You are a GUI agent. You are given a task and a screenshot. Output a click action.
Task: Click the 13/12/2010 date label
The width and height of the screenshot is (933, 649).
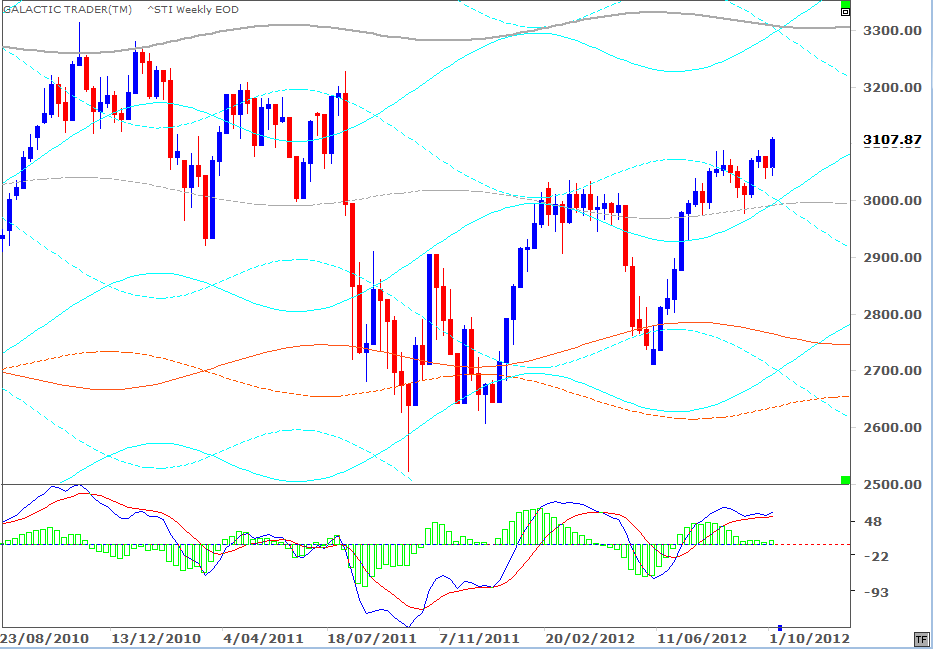coord(157,638)
